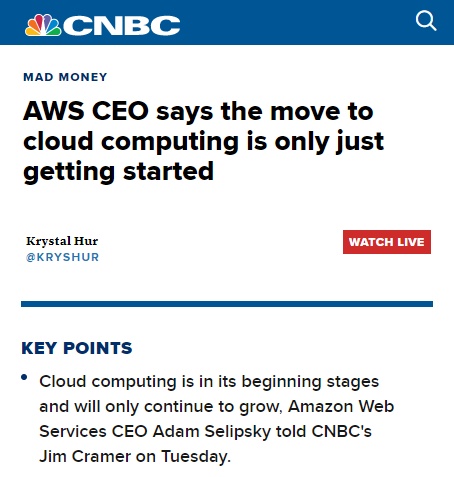The height and width of the screenshot is (477, 454).
Task: Click the WATCH LIVE button
Action: (387, 242)
